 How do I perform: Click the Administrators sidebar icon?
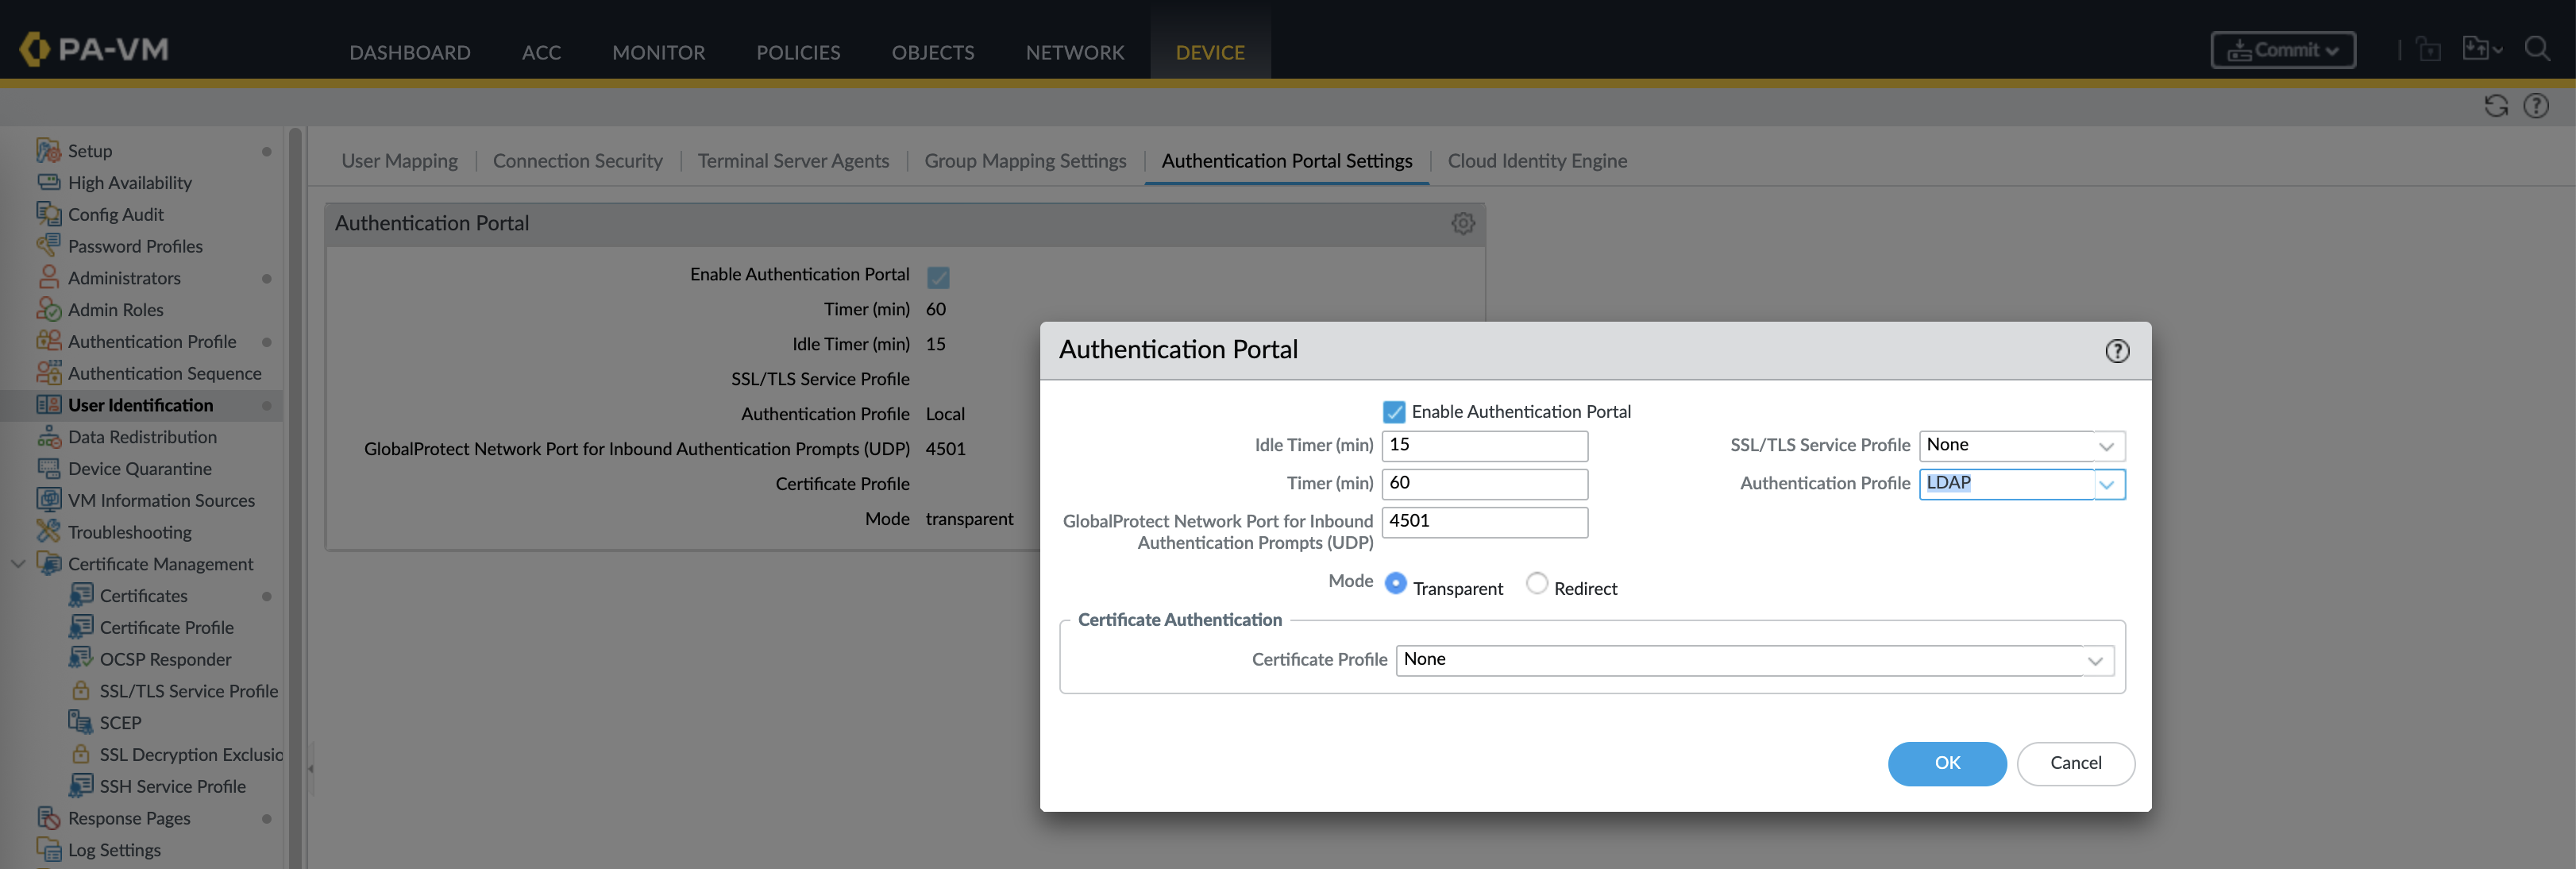coord(48,278)
